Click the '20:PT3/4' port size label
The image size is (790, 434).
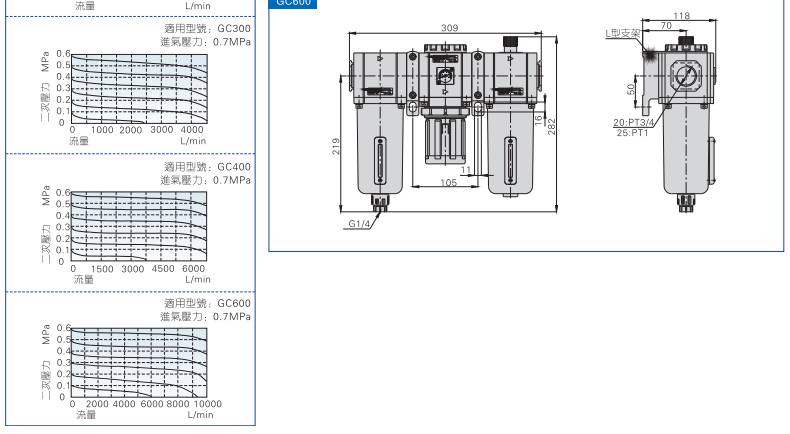634,122
